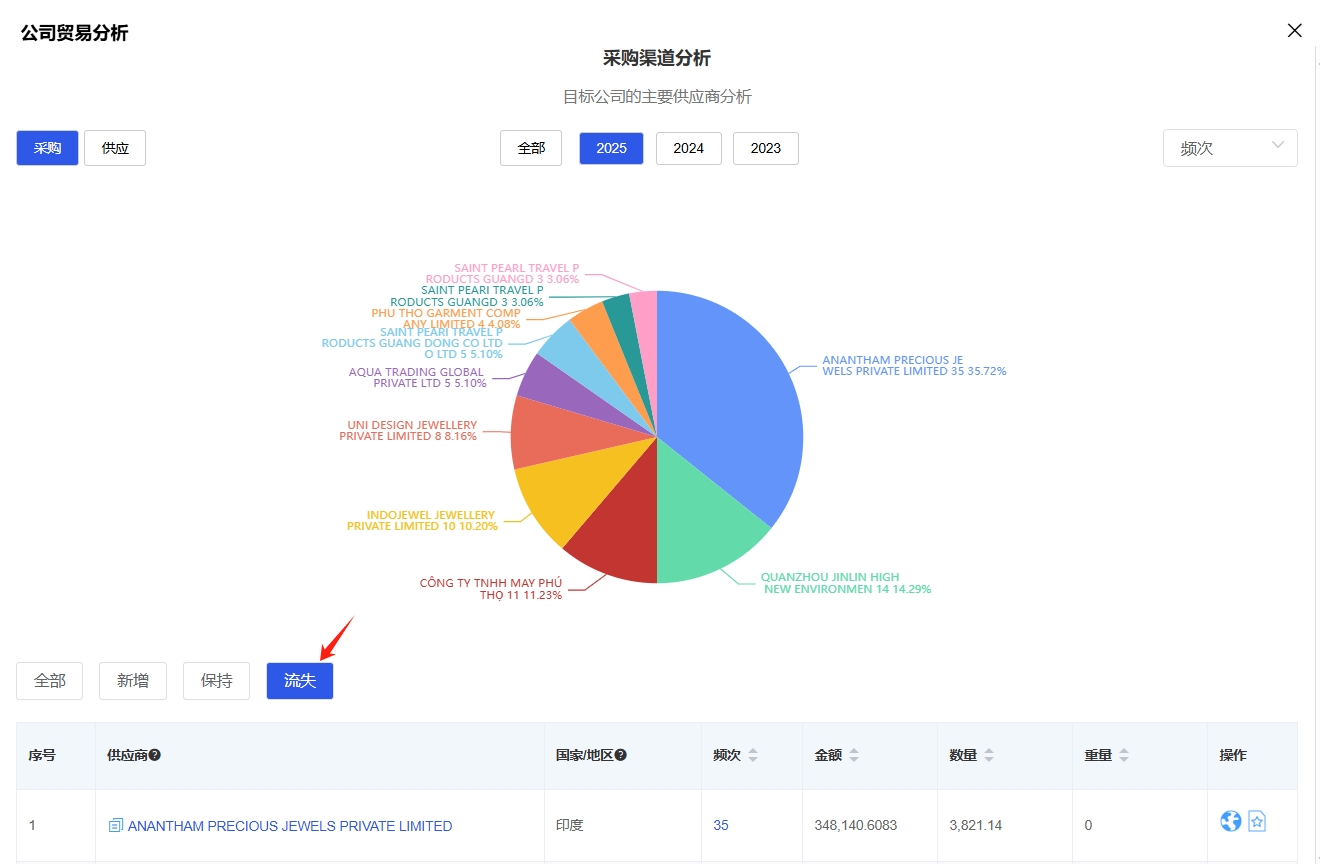Click the AQUA TRADING GLOBAL PRIVATE LTD label
Screen dimensions: 1320x864
[417, 377]
